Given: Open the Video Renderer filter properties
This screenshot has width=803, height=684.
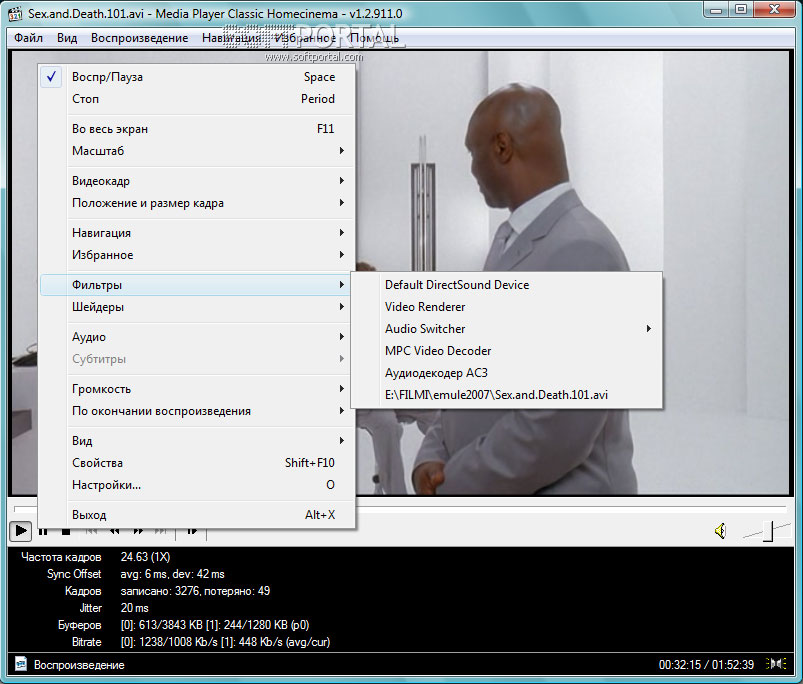Looking at the screenshot, I should pyautogui.click(x=506, y=307).
